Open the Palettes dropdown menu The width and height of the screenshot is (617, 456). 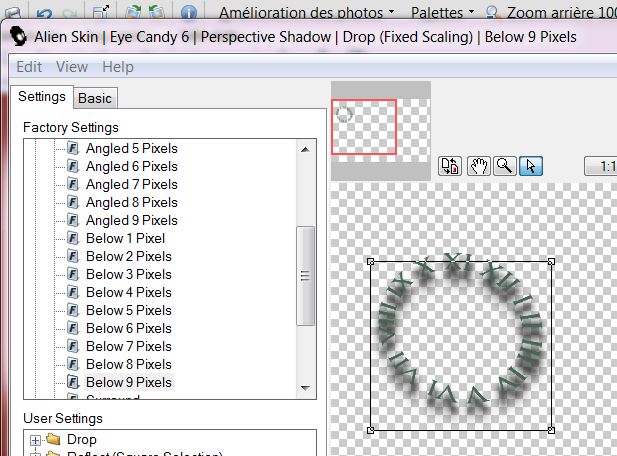[442, 13]
